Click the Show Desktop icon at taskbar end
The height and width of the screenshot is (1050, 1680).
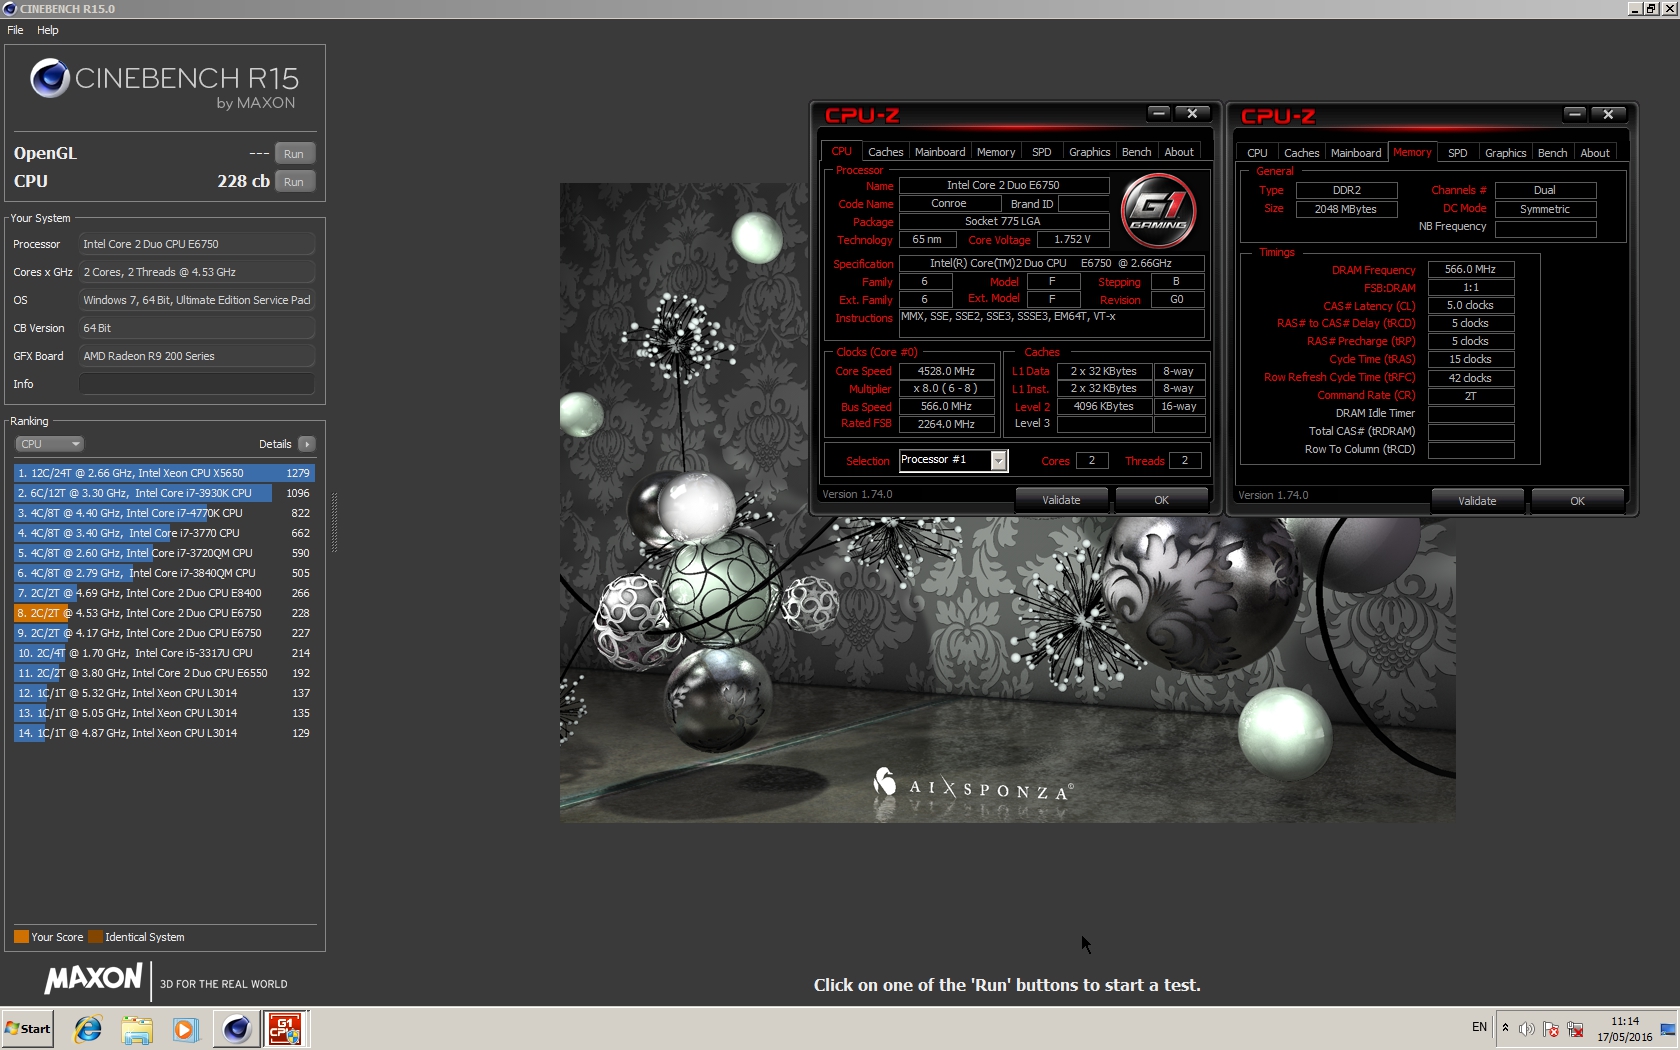coord(1668,1028)
